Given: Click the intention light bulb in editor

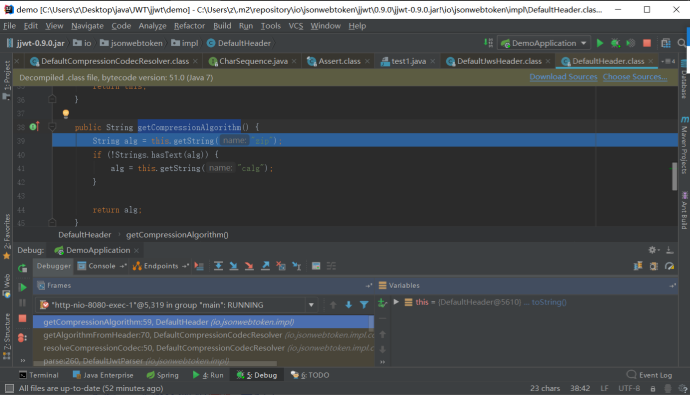Looking at the screenshot, I should click(x=66, y=114).
